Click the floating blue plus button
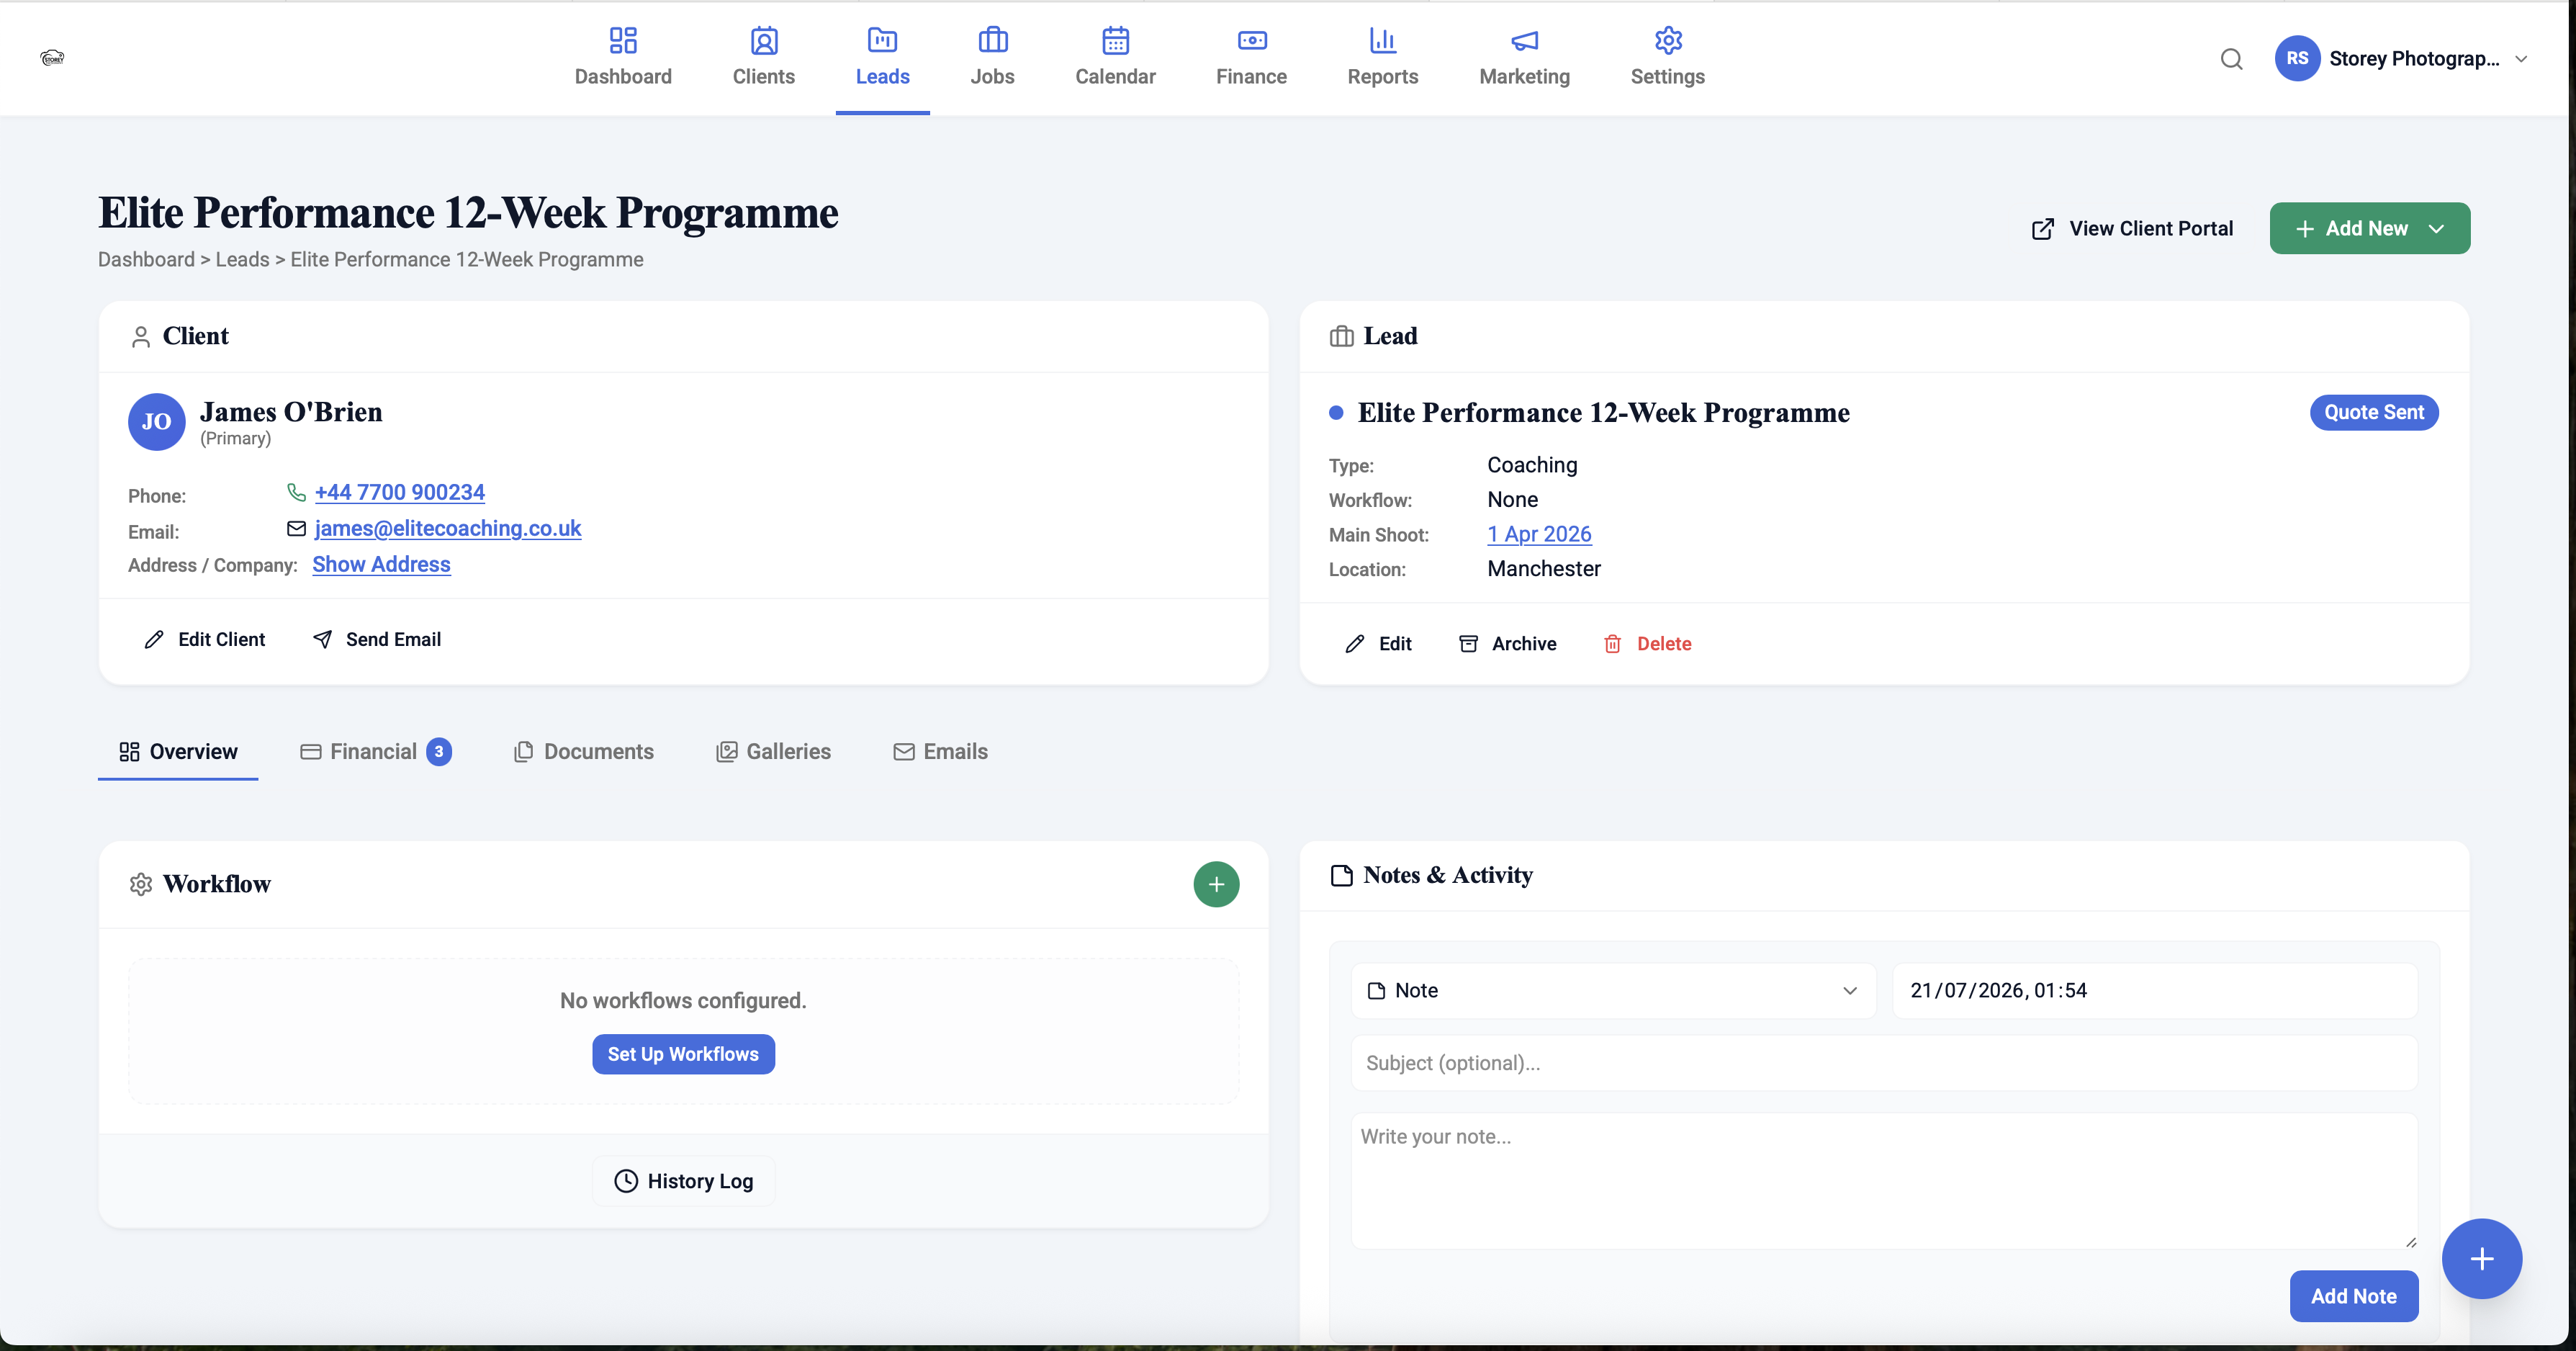 pos(2481,1258)
